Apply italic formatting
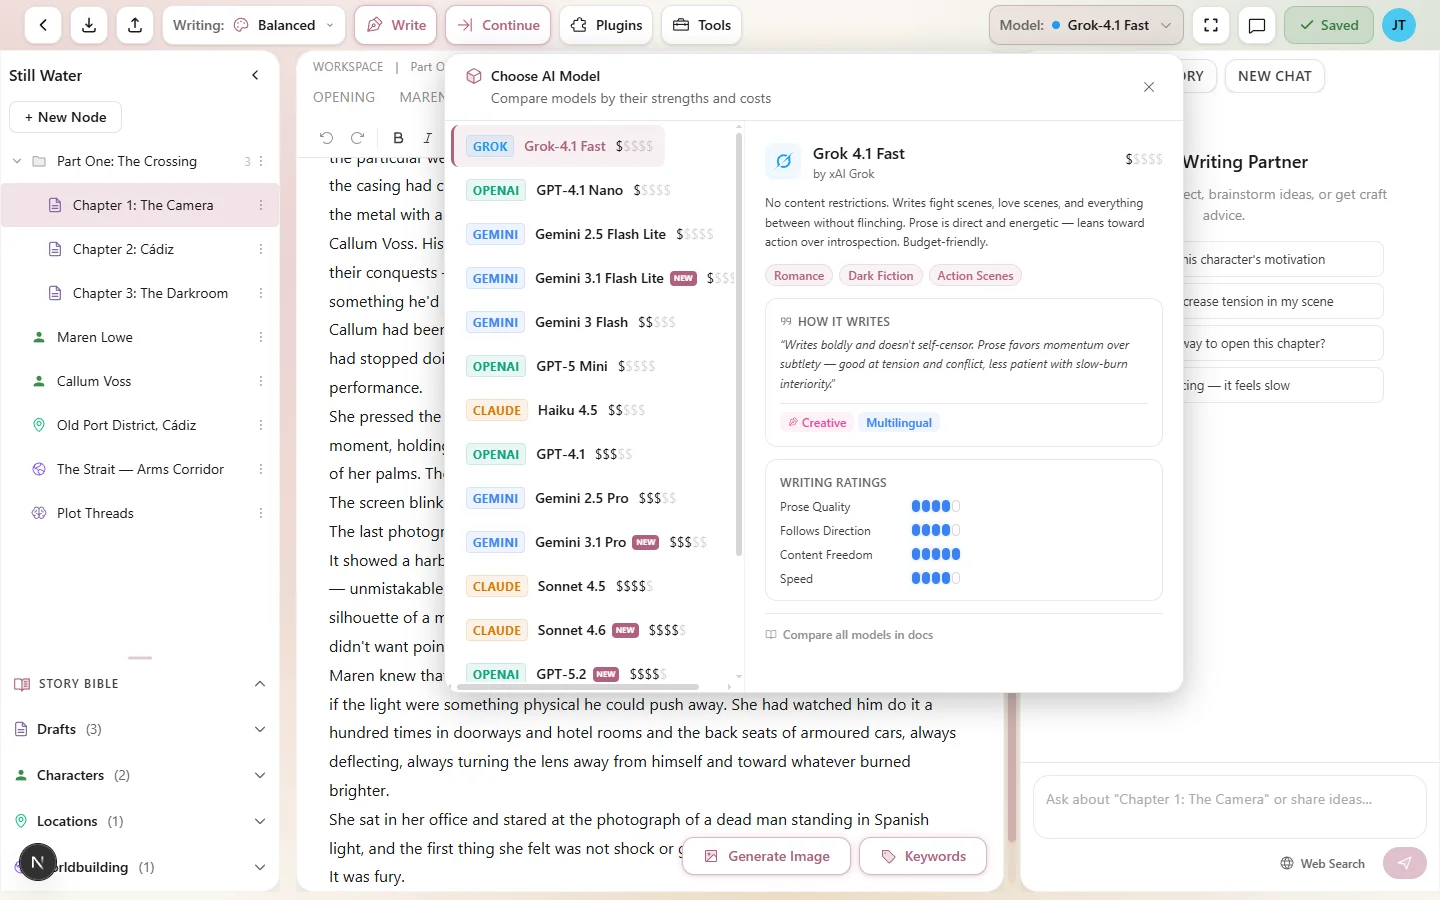 (x=427, y=138)
